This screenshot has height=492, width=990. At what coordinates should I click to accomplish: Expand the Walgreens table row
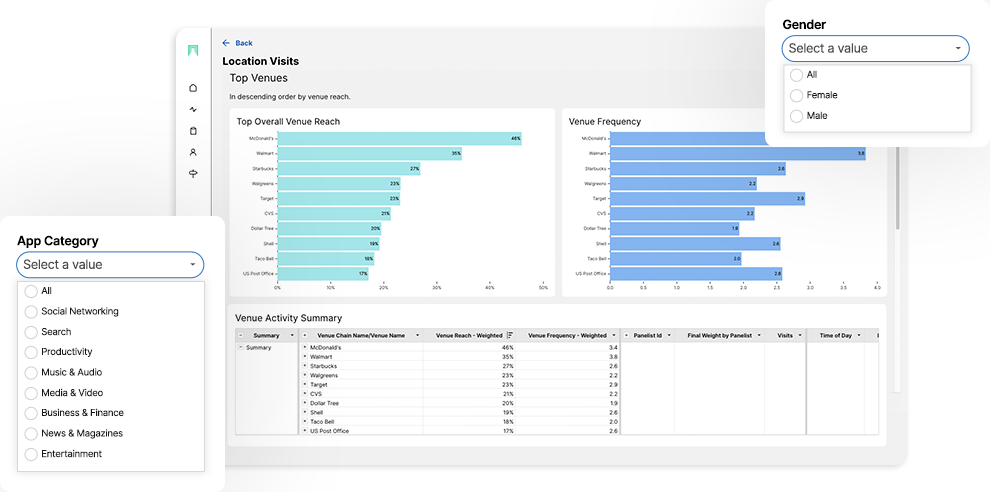[305, 375]
